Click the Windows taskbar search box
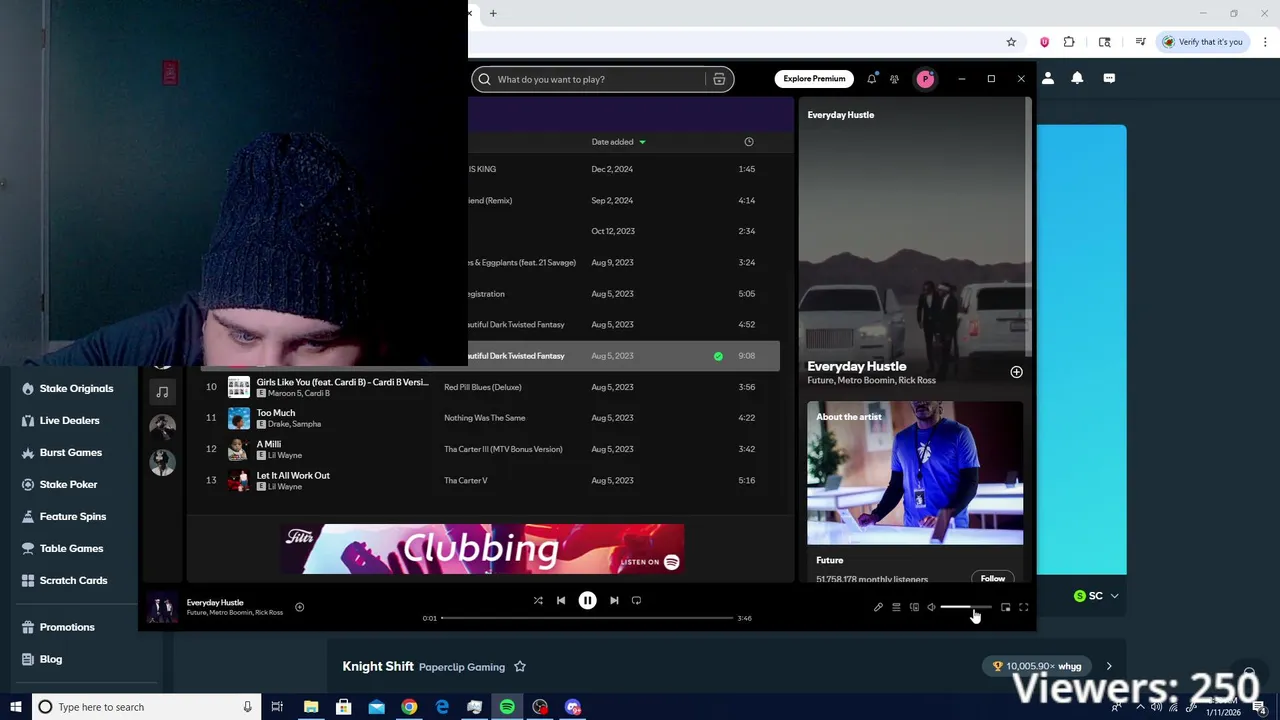Screen dimensions: 1280x720 pos(146,707)
